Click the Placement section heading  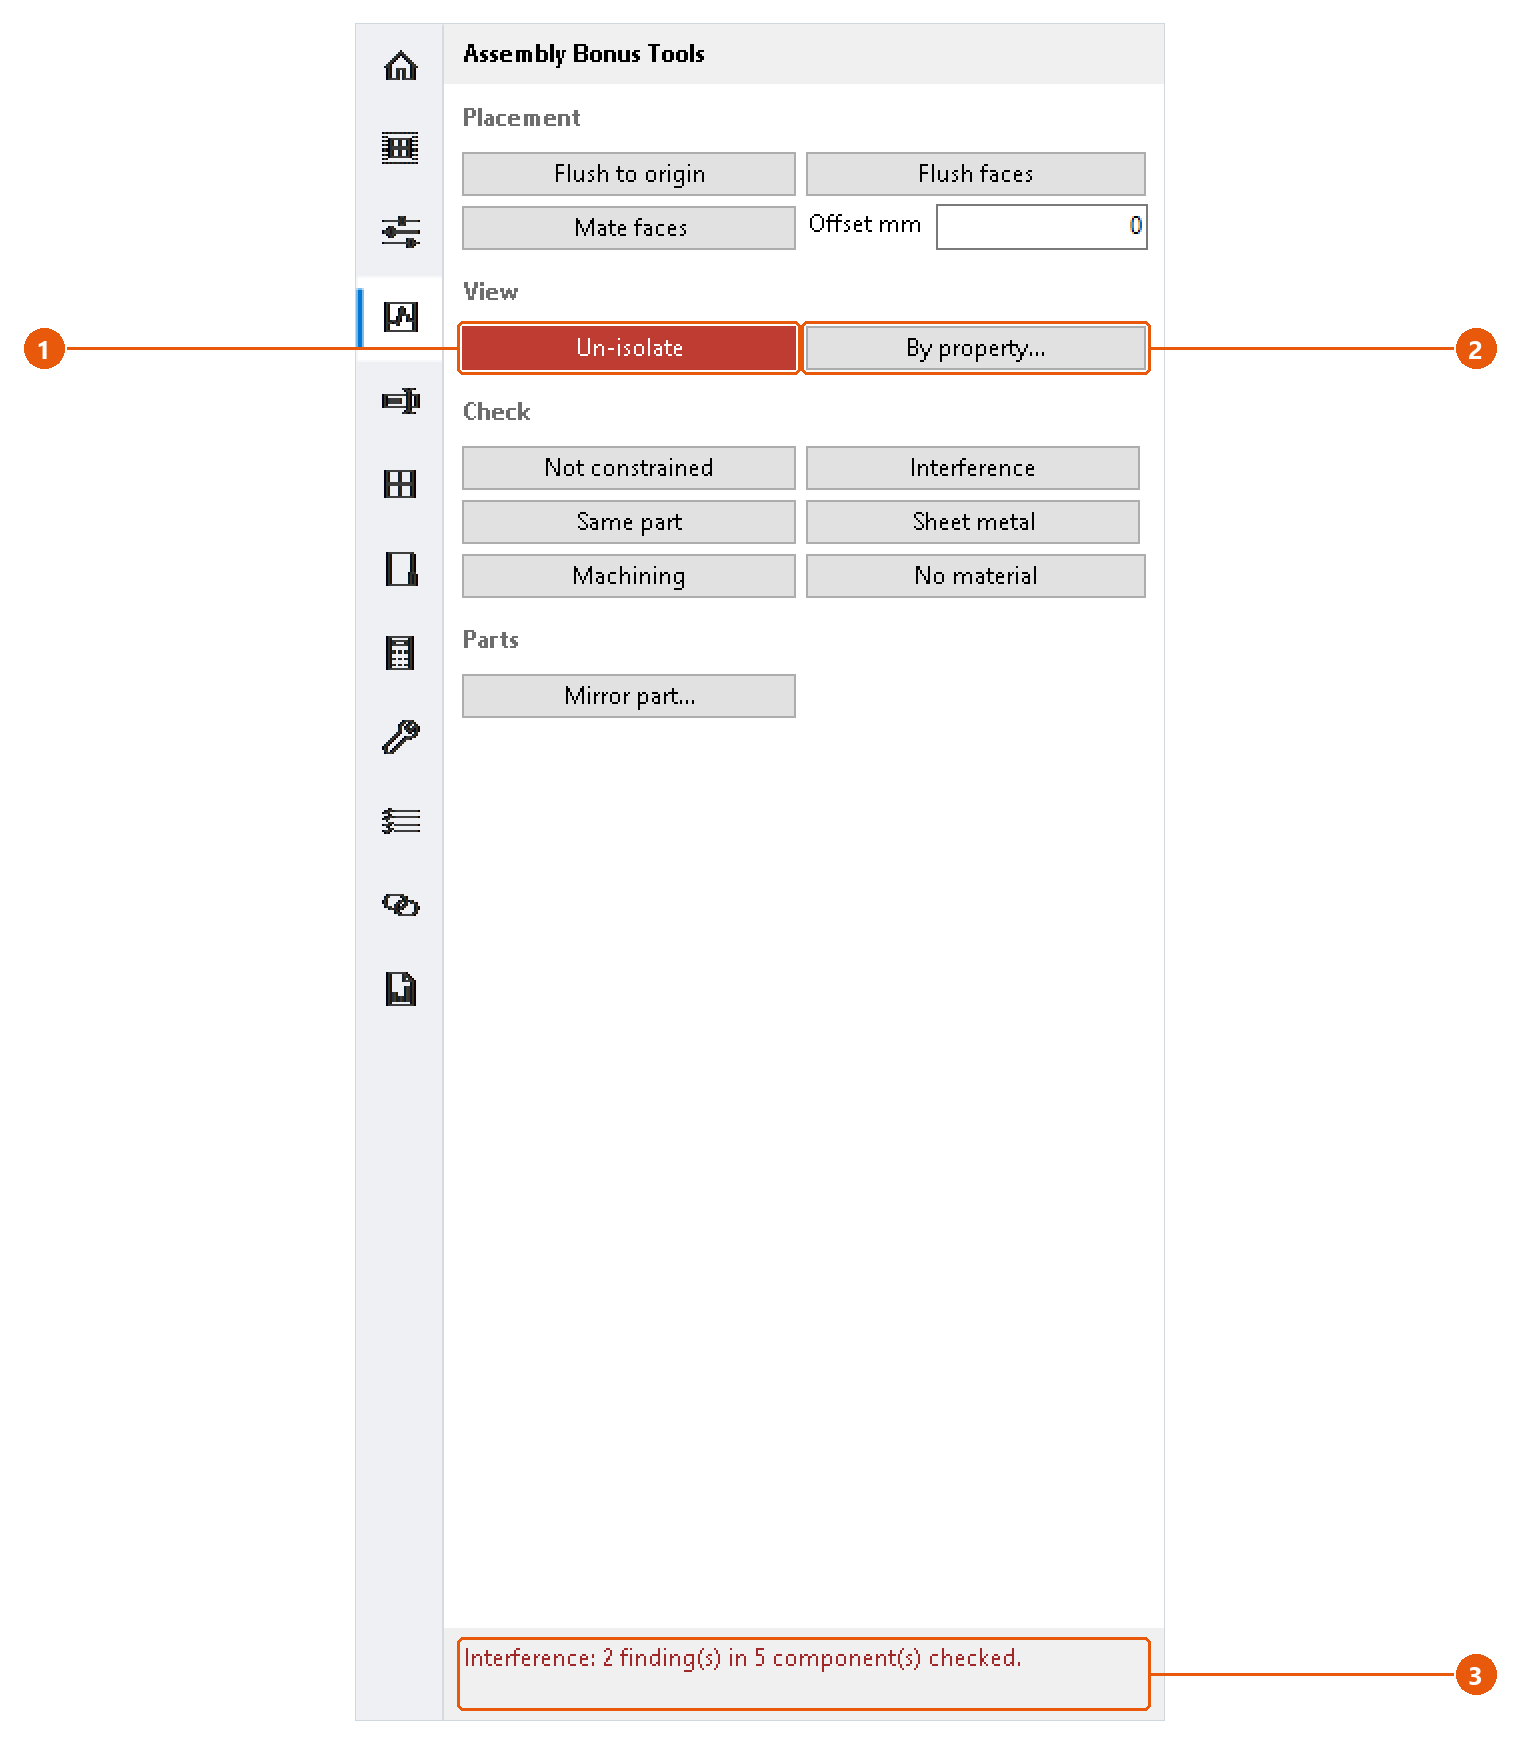pyautogui.click(x=521, y=118)
